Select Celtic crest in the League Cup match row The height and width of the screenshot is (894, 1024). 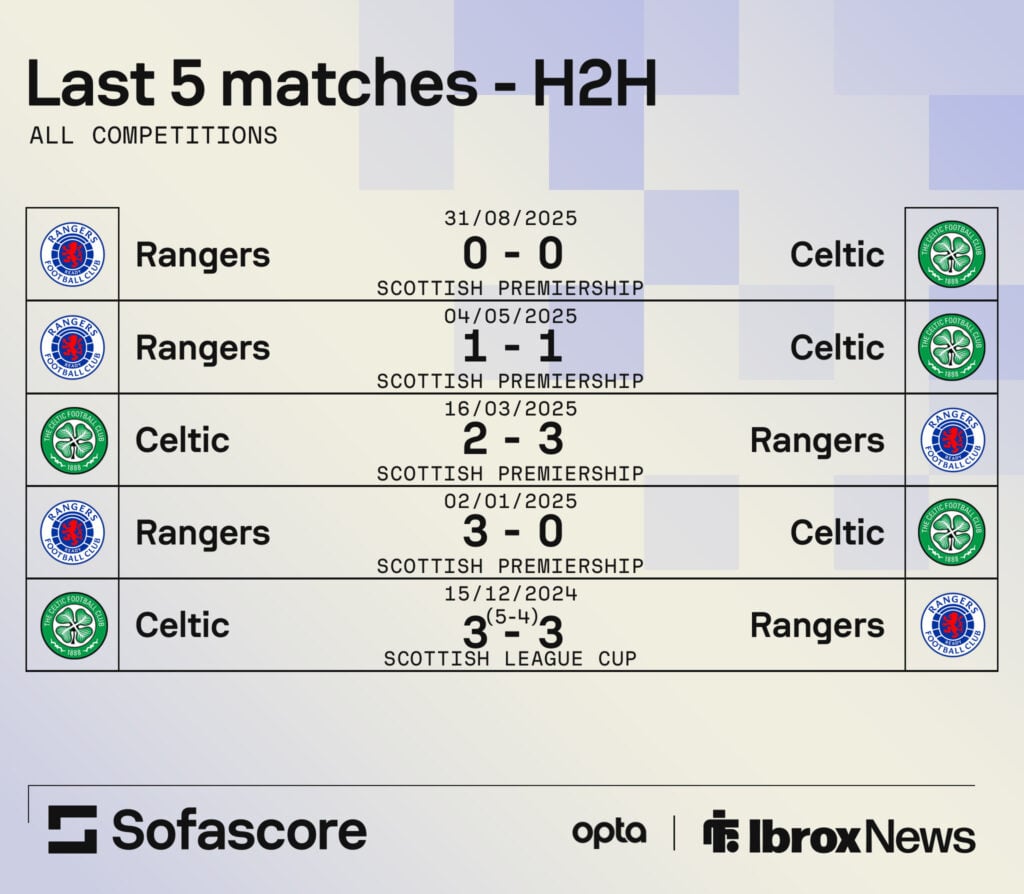click(73, 625)
